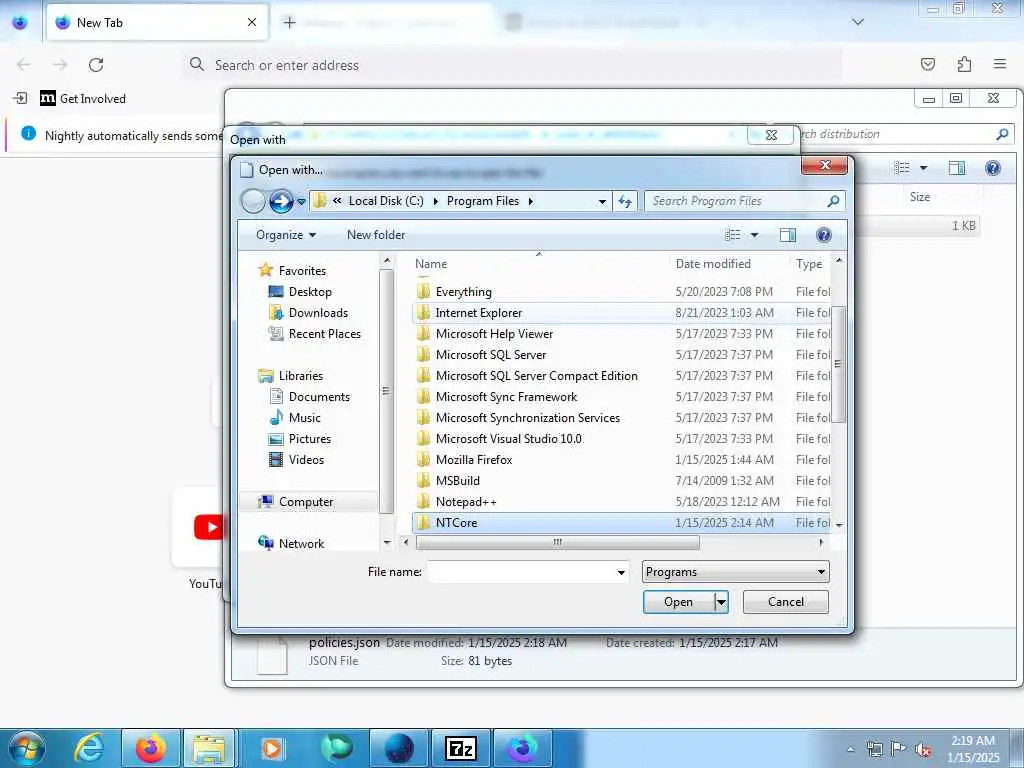Click the horizontal scrollbar of file list
The image size is (1024, 768).
(x=557, y=543)
